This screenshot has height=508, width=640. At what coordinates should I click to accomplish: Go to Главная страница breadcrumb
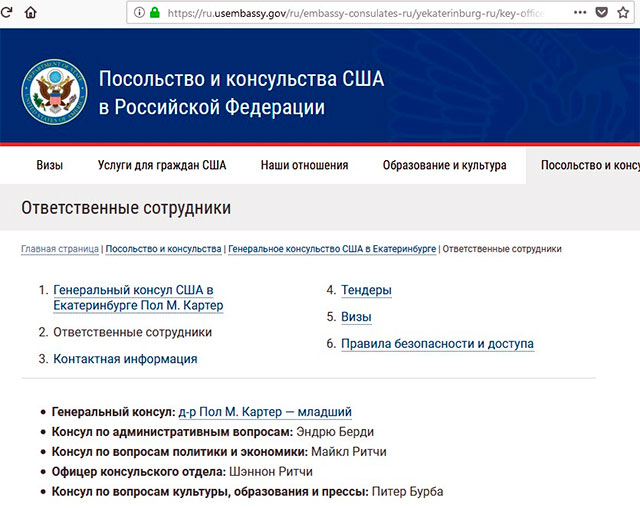point(60,249)
